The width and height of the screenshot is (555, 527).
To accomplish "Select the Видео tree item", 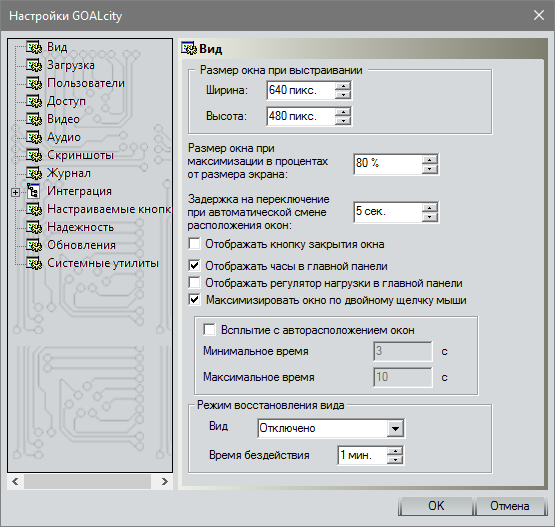I will pos(63,119).
